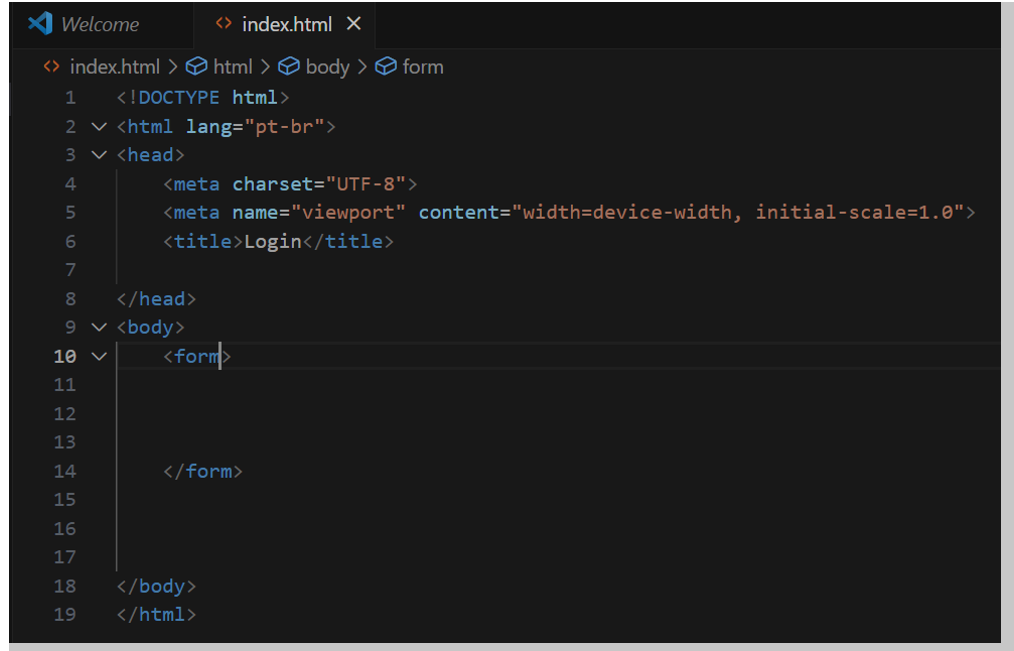Viewport: 1014px width, 651px height.
Task: Collapse the body element on line 9
Action: click(97, 327)
